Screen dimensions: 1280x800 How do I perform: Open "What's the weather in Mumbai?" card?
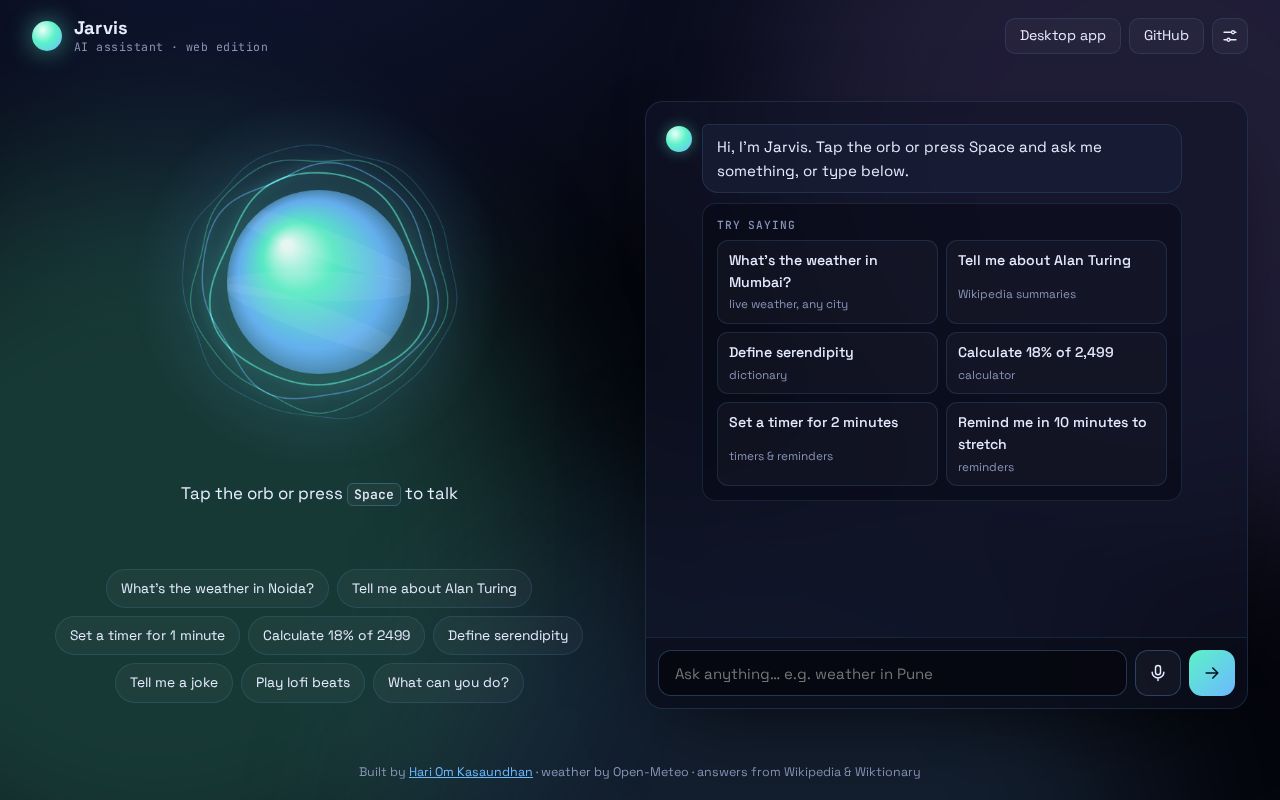[827, 282]
